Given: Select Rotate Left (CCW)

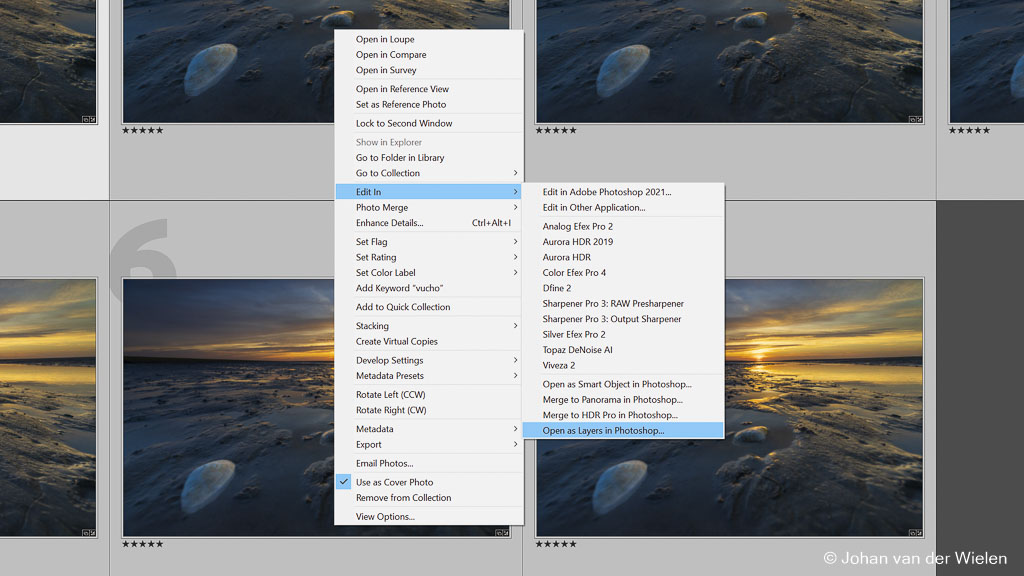Looking at the screenshot, I should pos(390,394).
